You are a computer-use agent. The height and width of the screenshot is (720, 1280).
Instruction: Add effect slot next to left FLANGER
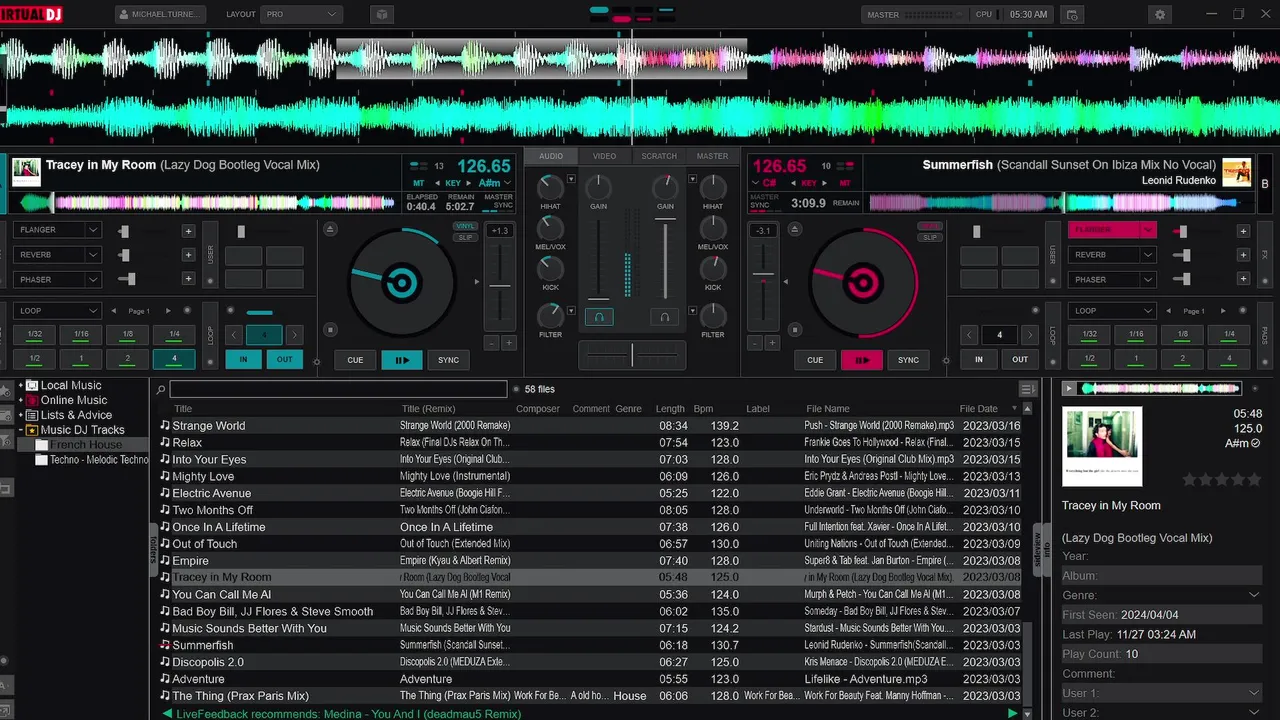[188, 231]
